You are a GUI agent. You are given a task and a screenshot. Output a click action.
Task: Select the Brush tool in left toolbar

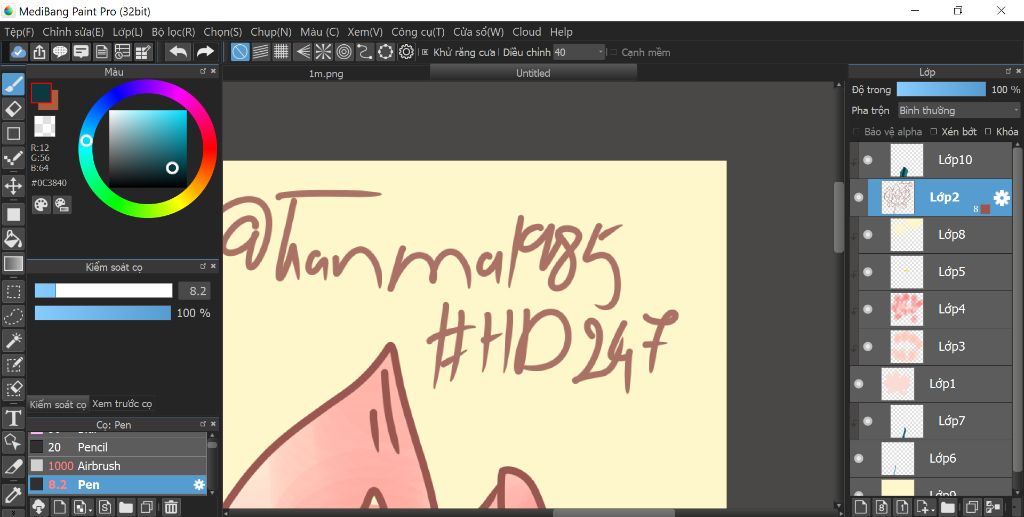pos(13,85)
